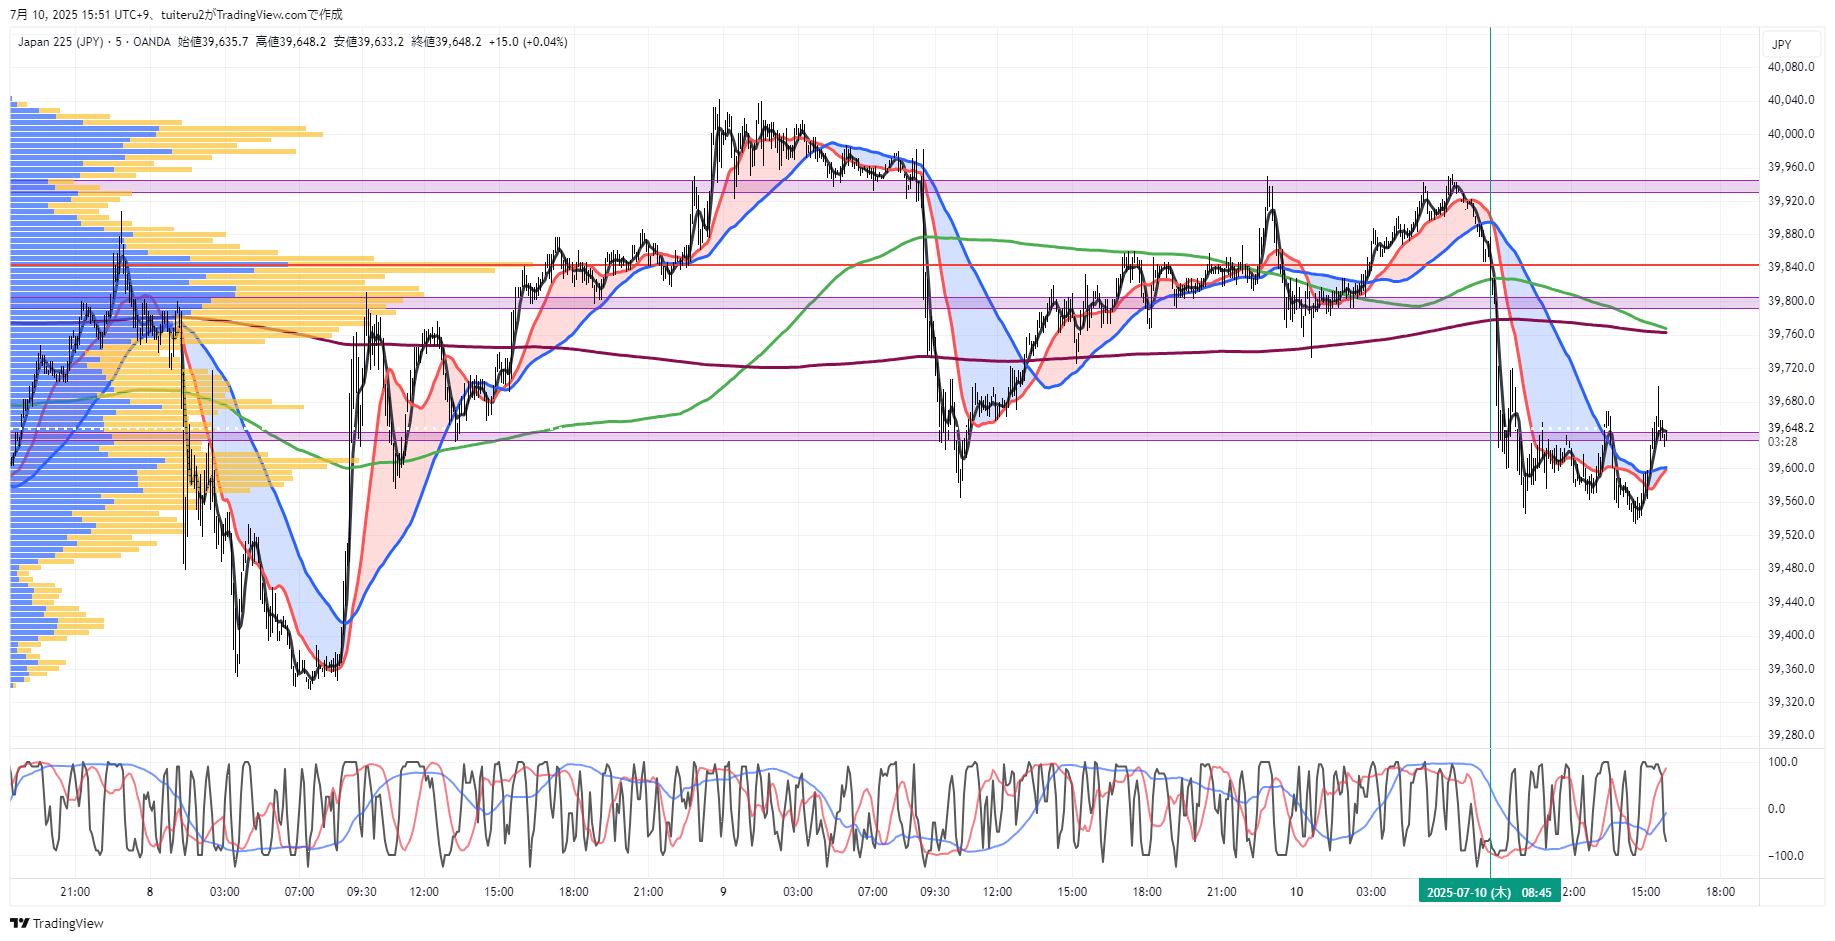Click the 39,800.0 price axis label
Screen dimensions: 1835x941
click(1791, 301)
